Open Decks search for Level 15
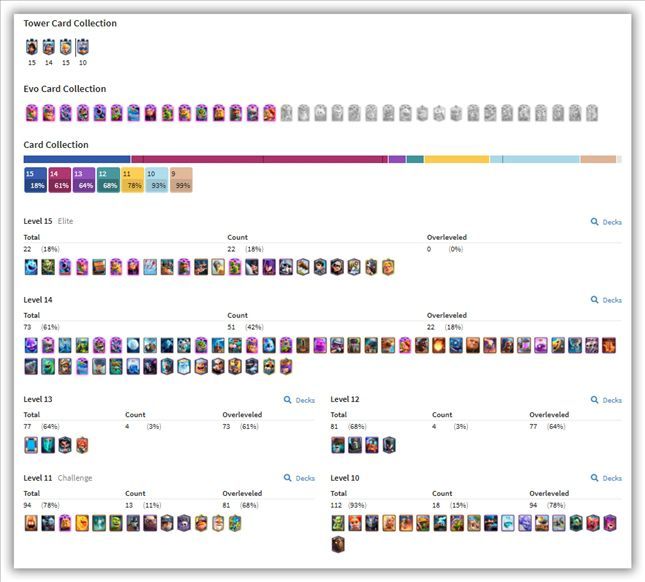The height and width of the screenshot is (582, 645). pos(606,222)
